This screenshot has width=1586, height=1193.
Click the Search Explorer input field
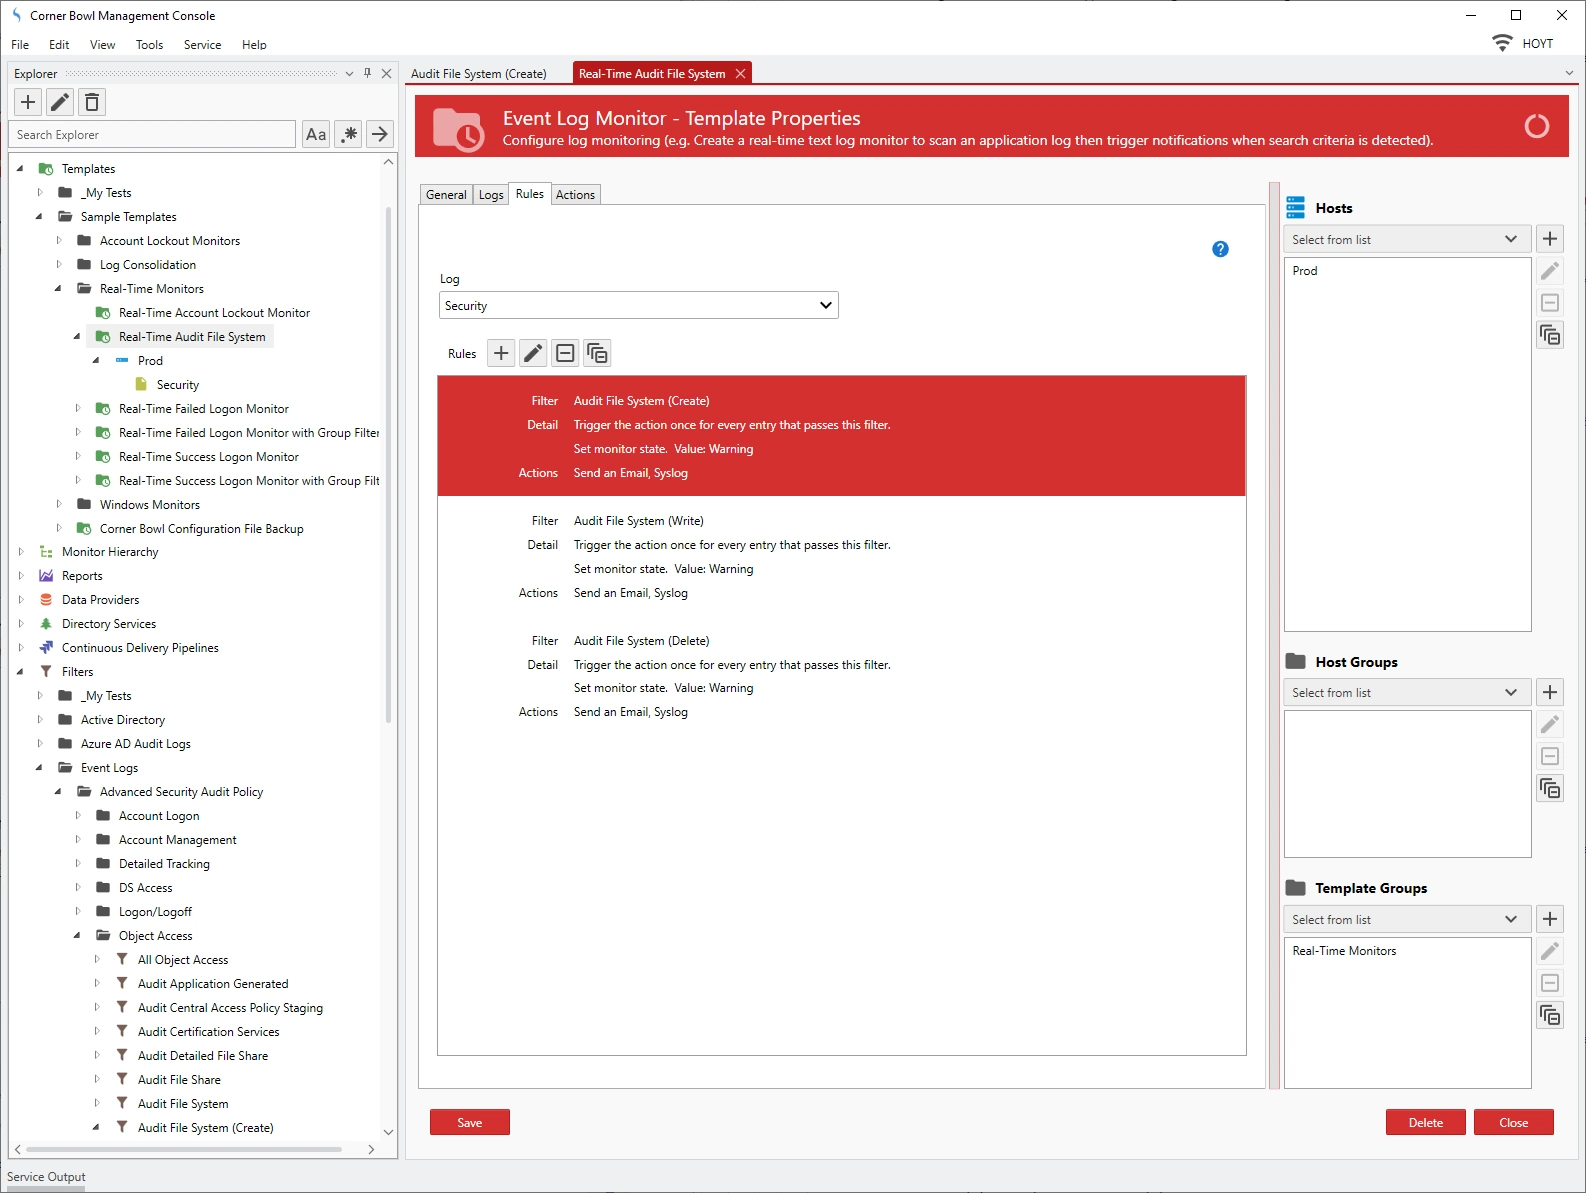click(152, 135)
